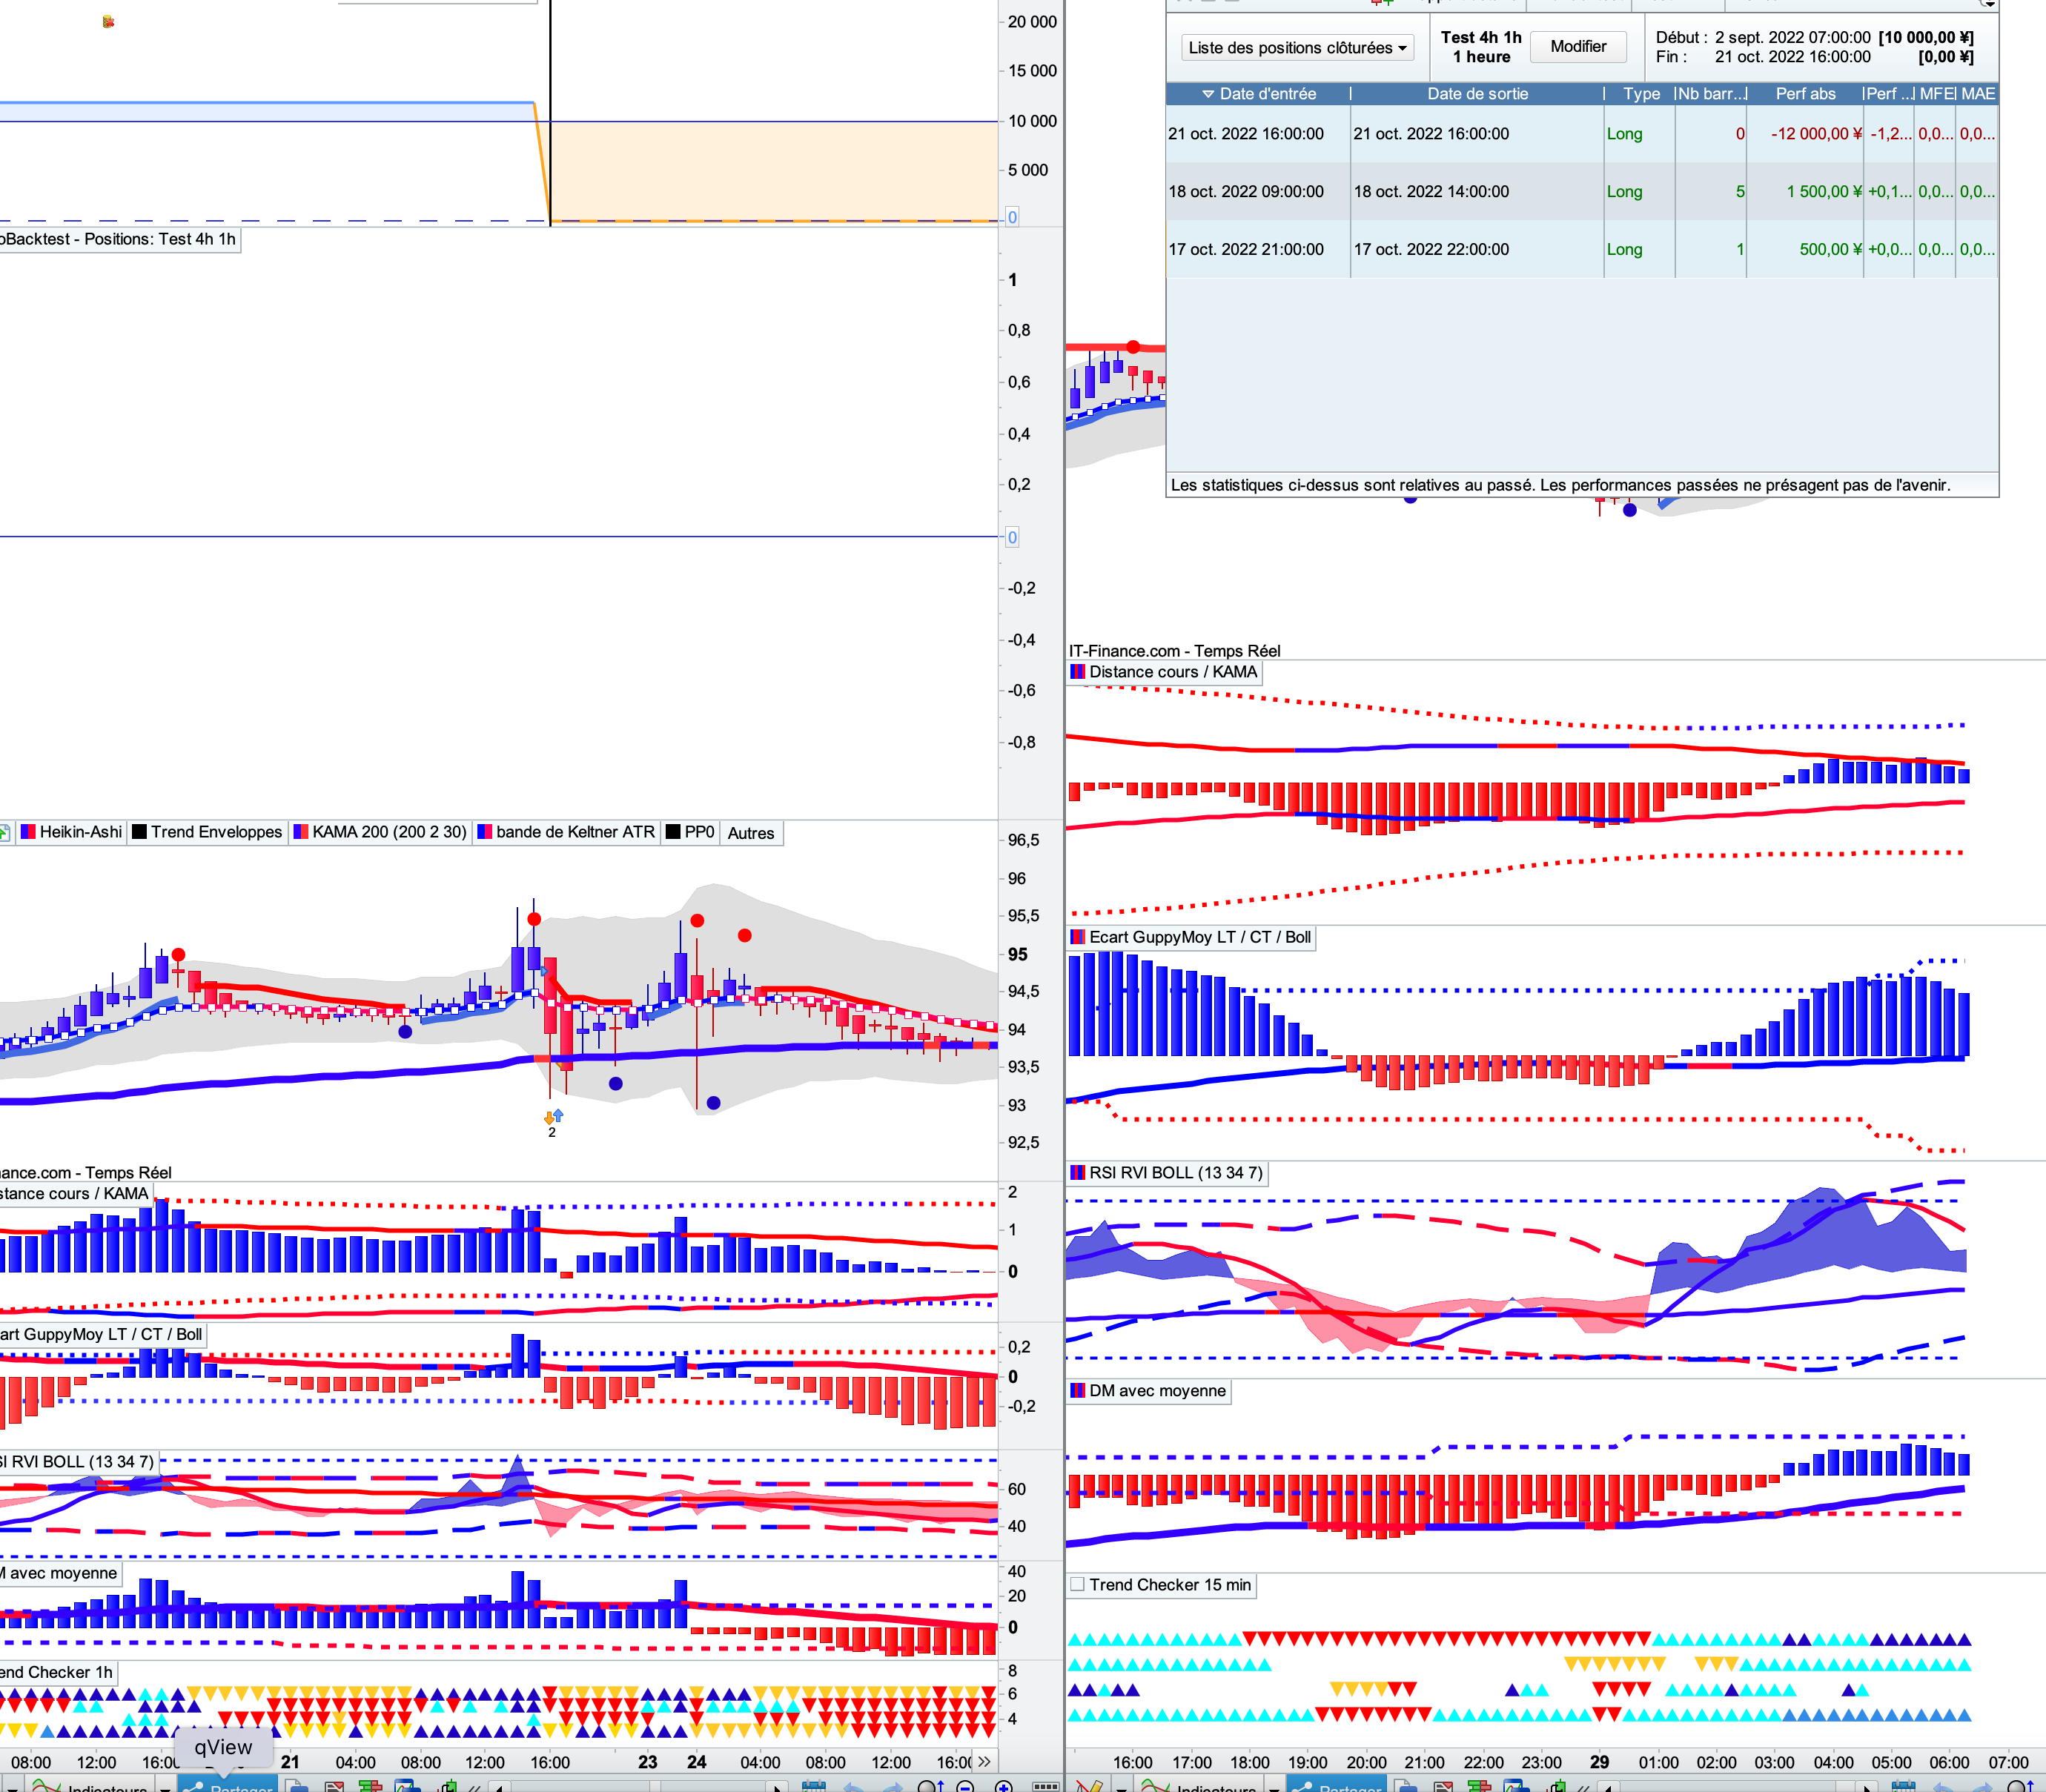Click the calendar icon in the left chart toolbar
The height and width of the screenshot is (1792, 2046).
(814, 1787)
